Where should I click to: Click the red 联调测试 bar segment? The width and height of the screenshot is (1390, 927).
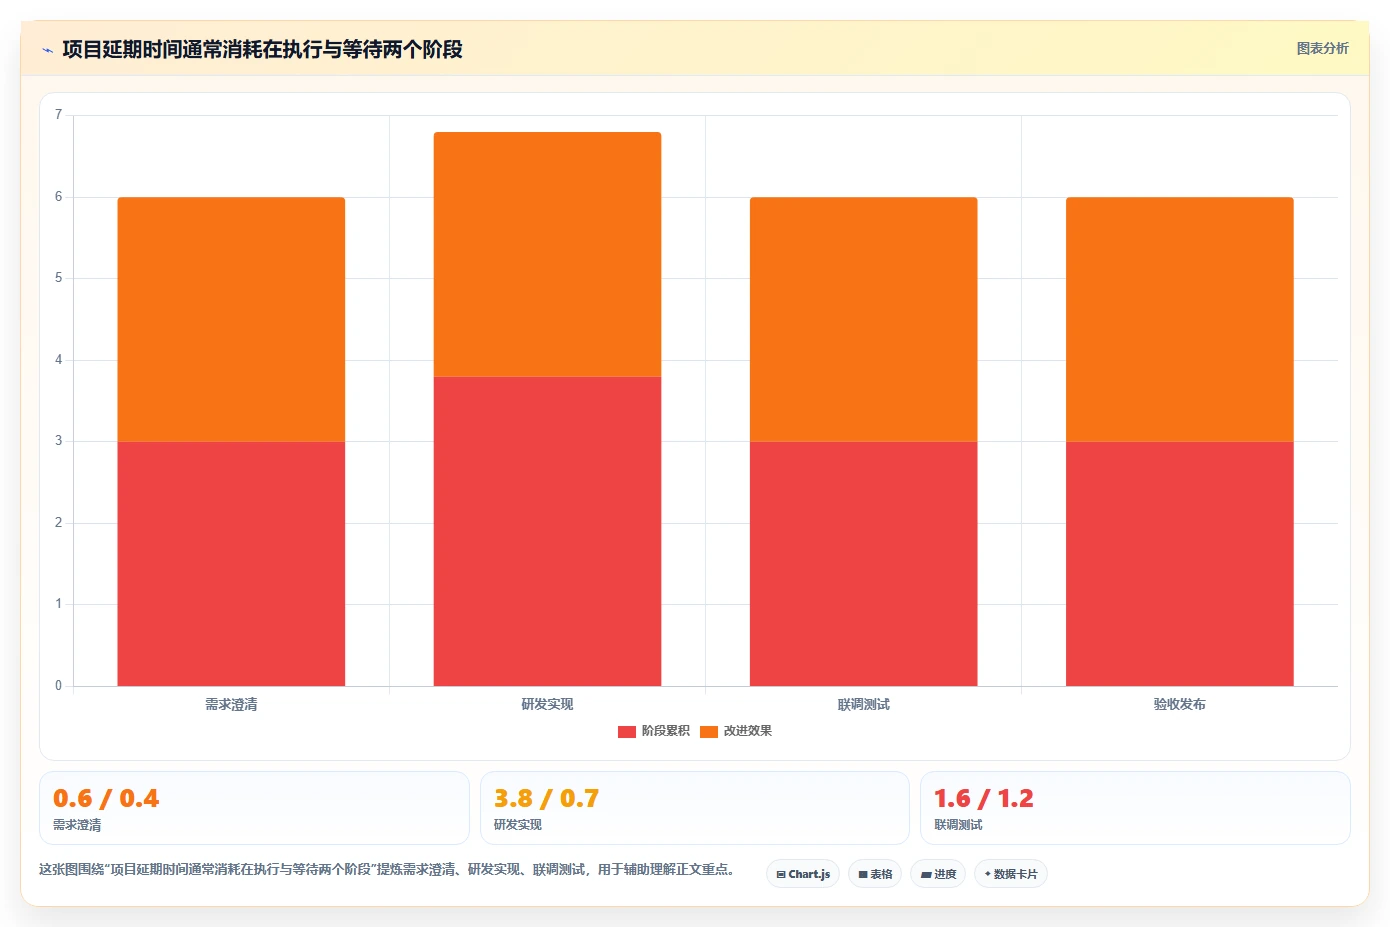[x=863, y=563]
